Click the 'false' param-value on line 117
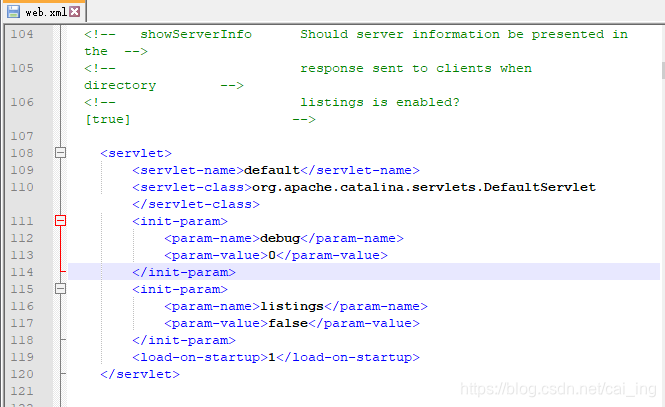Screen dimensions: 665x407 (x=288, y=323)
